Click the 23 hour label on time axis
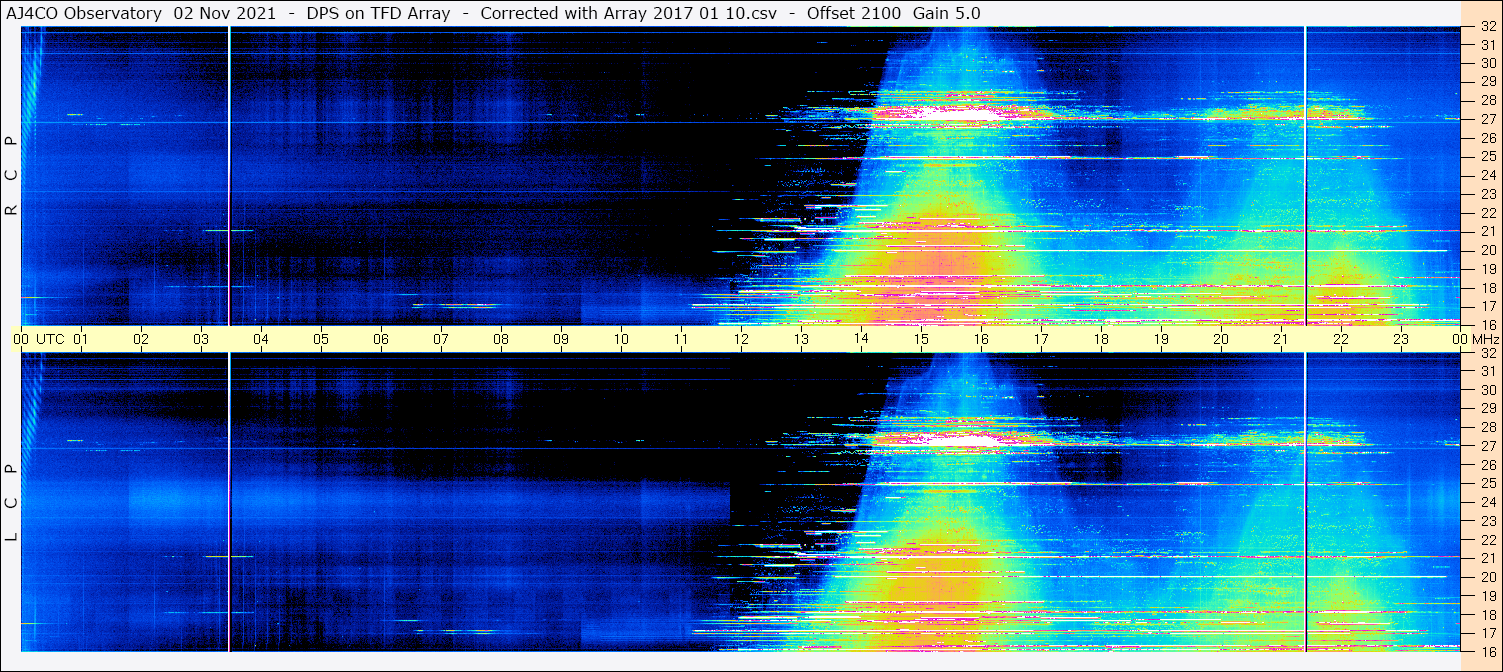The width and height of the screenshot is (1503, 672). (x=1400, y=339)
